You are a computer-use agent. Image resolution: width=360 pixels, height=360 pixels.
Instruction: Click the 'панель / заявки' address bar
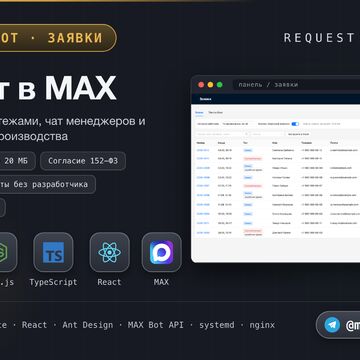click(296, 85)
